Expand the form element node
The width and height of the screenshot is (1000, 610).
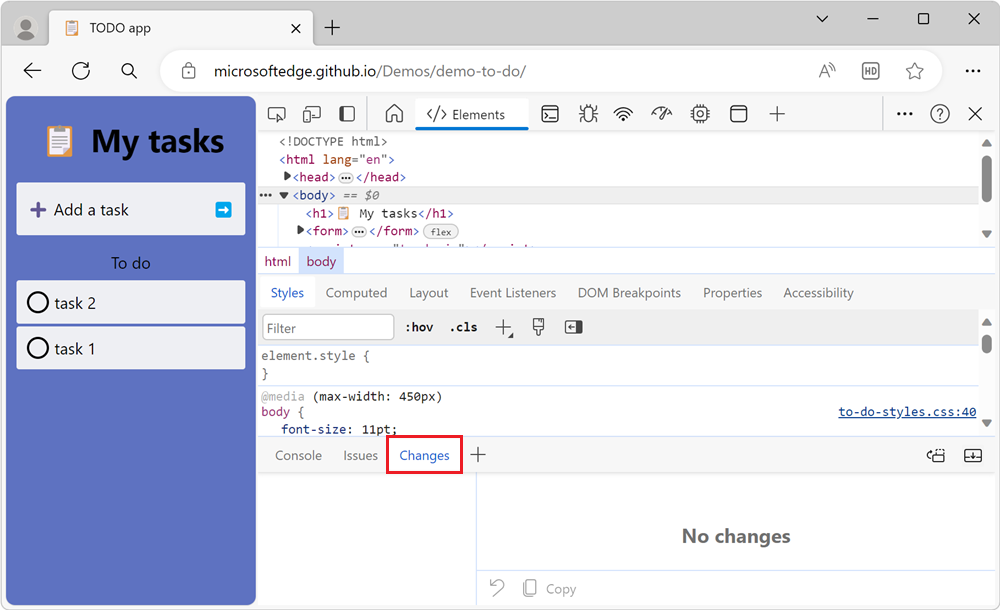(300, 230)
